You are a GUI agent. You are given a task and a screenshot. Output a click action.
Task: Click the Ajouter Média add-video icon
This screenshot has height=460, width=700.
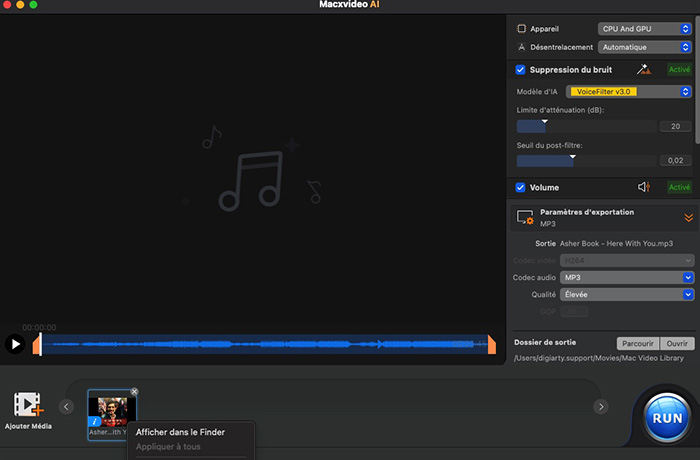pos(29,404)
